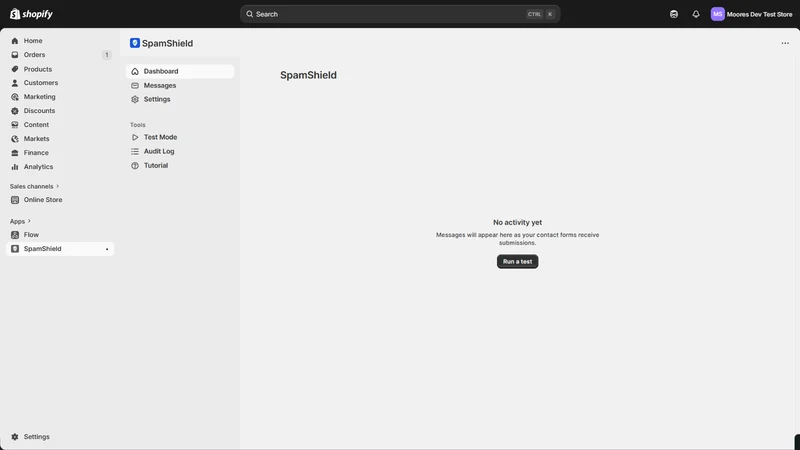The image size is (800, 450).
Task: Click the Analytics bar chart icon
Action: 15,167
